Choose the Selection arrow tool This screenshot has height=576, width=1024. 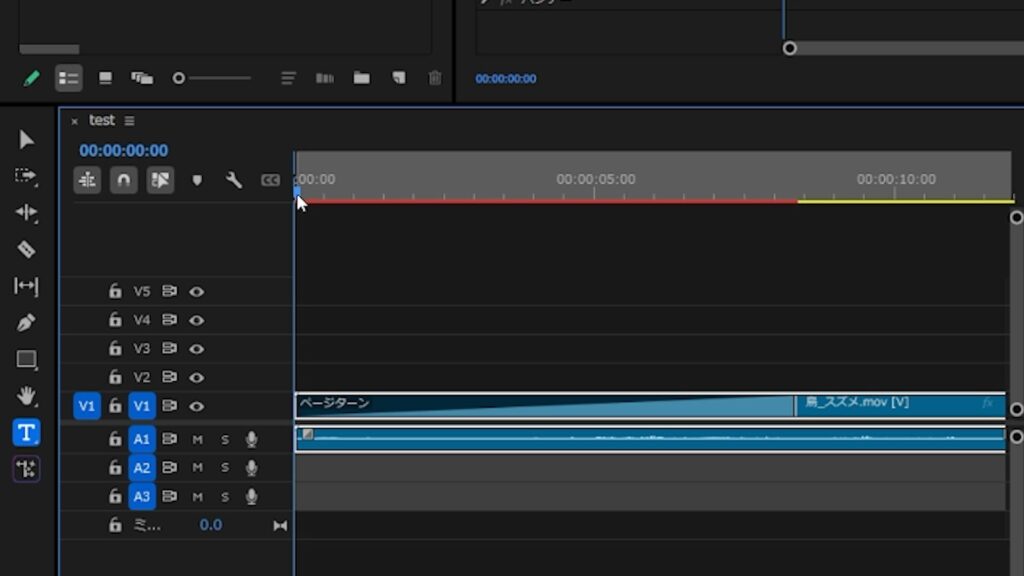(26, 139)
